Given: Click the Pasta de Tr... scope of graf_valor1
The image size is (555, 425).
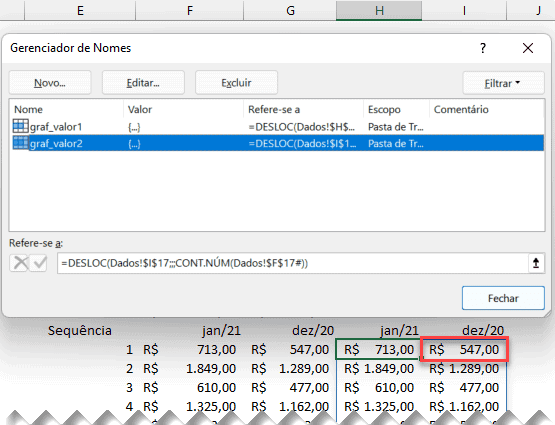Looking at the screenshot, I should (x=396, y=127).
